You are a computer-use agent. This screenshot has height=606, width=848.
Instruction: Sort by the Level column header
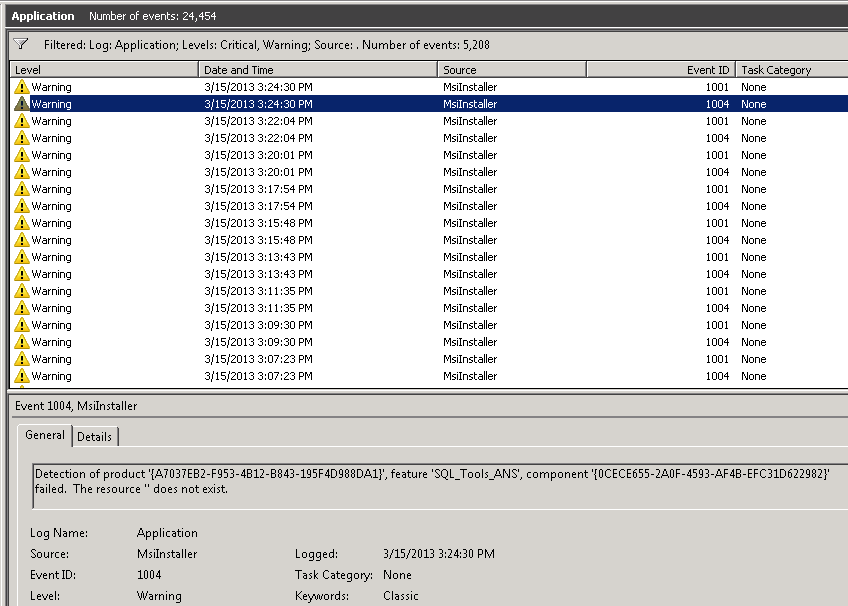(100, 70)
